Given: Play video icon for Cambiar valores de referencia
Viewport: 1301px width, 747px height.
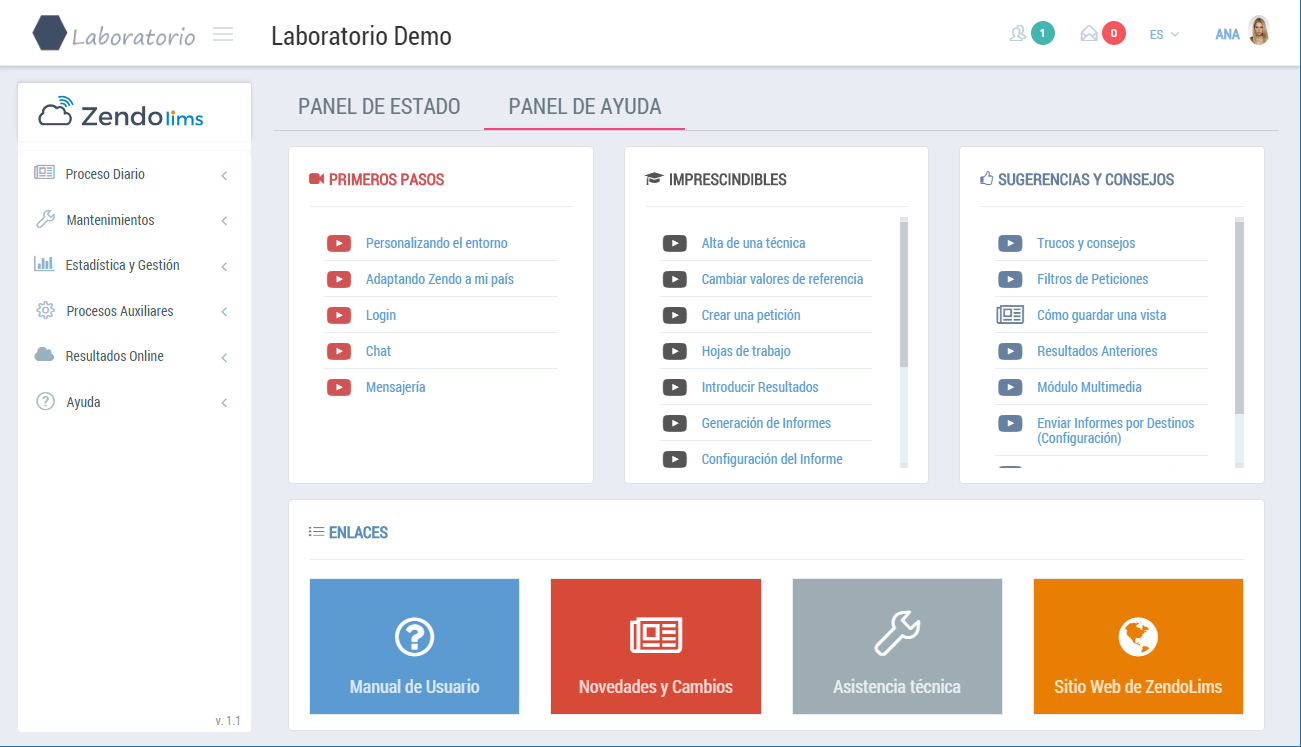Looking at the screenshot, I should coord(675,279).
